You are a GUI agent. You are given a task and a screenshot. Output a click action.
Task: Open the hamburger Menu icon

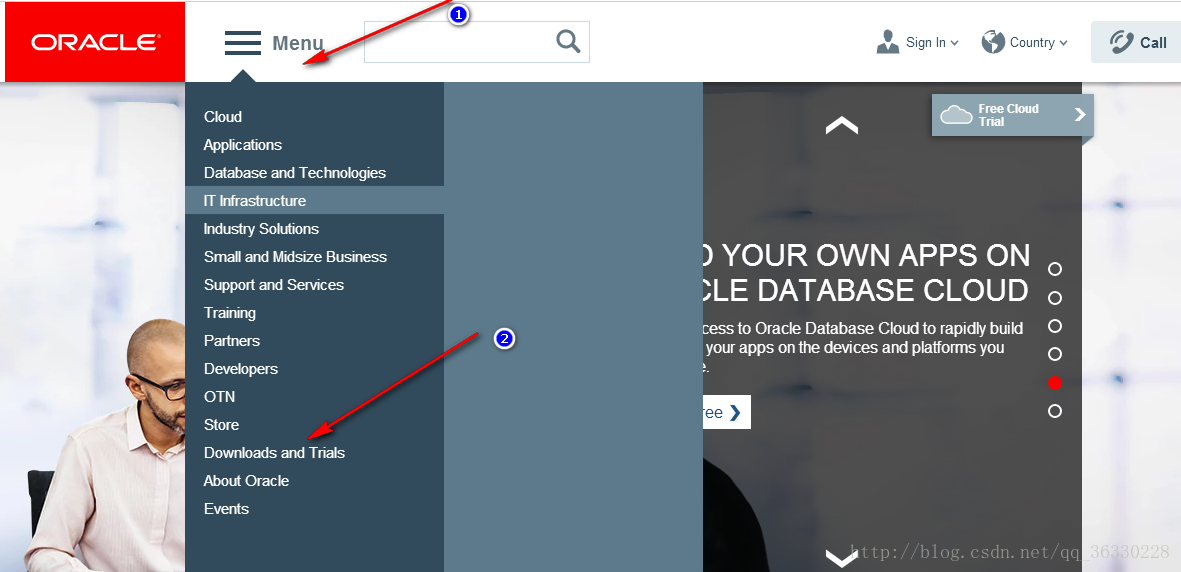pyautogui.click(x=243, y=43)
